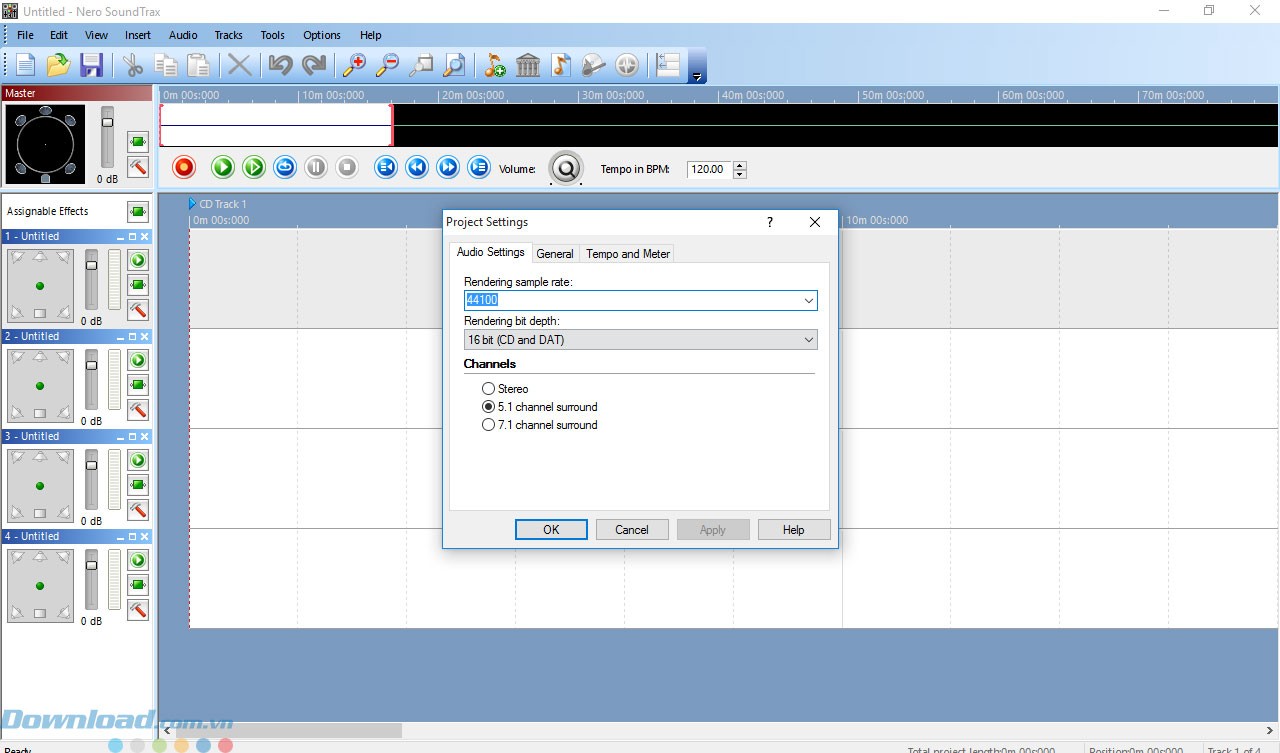Open the Tracks menu

pyautogui.click(x=228, y=35)
